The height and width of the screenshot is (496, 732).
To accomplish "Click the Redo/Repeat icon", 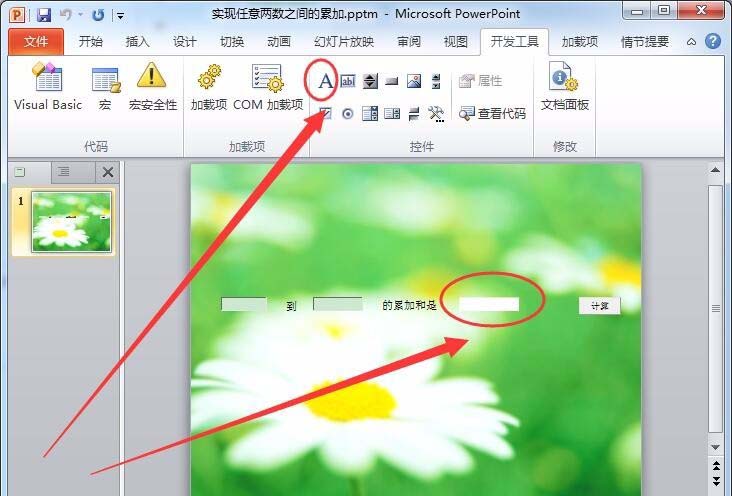I will tap(98, 15).
